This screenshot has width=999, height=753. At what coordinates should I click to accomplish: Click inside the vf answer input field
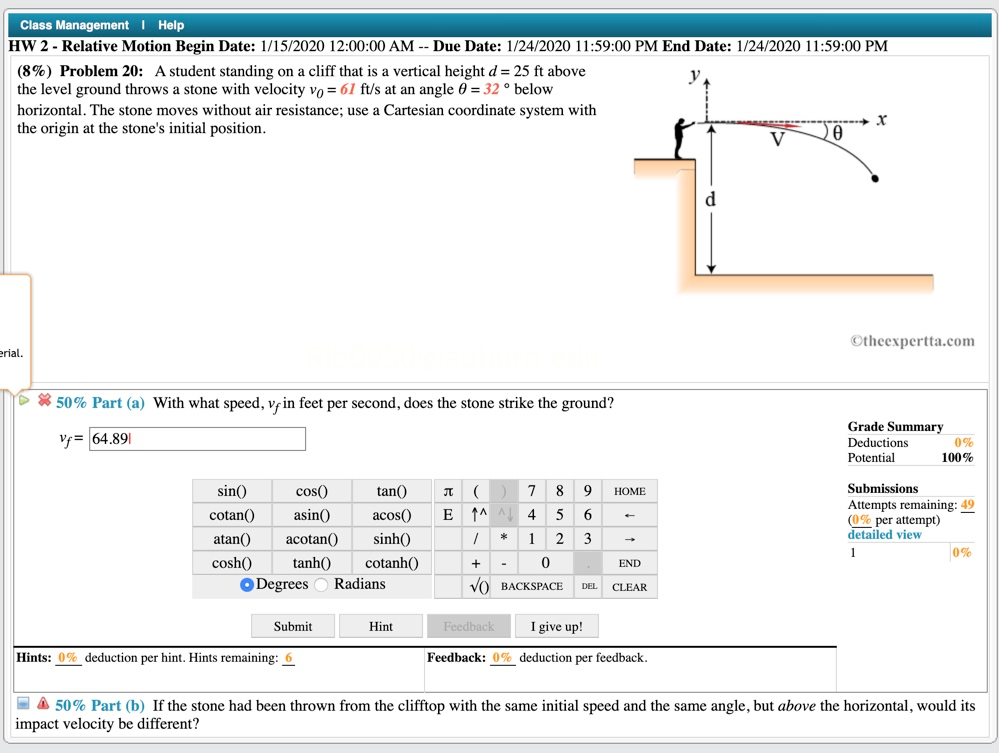click(x=197, y=439)
